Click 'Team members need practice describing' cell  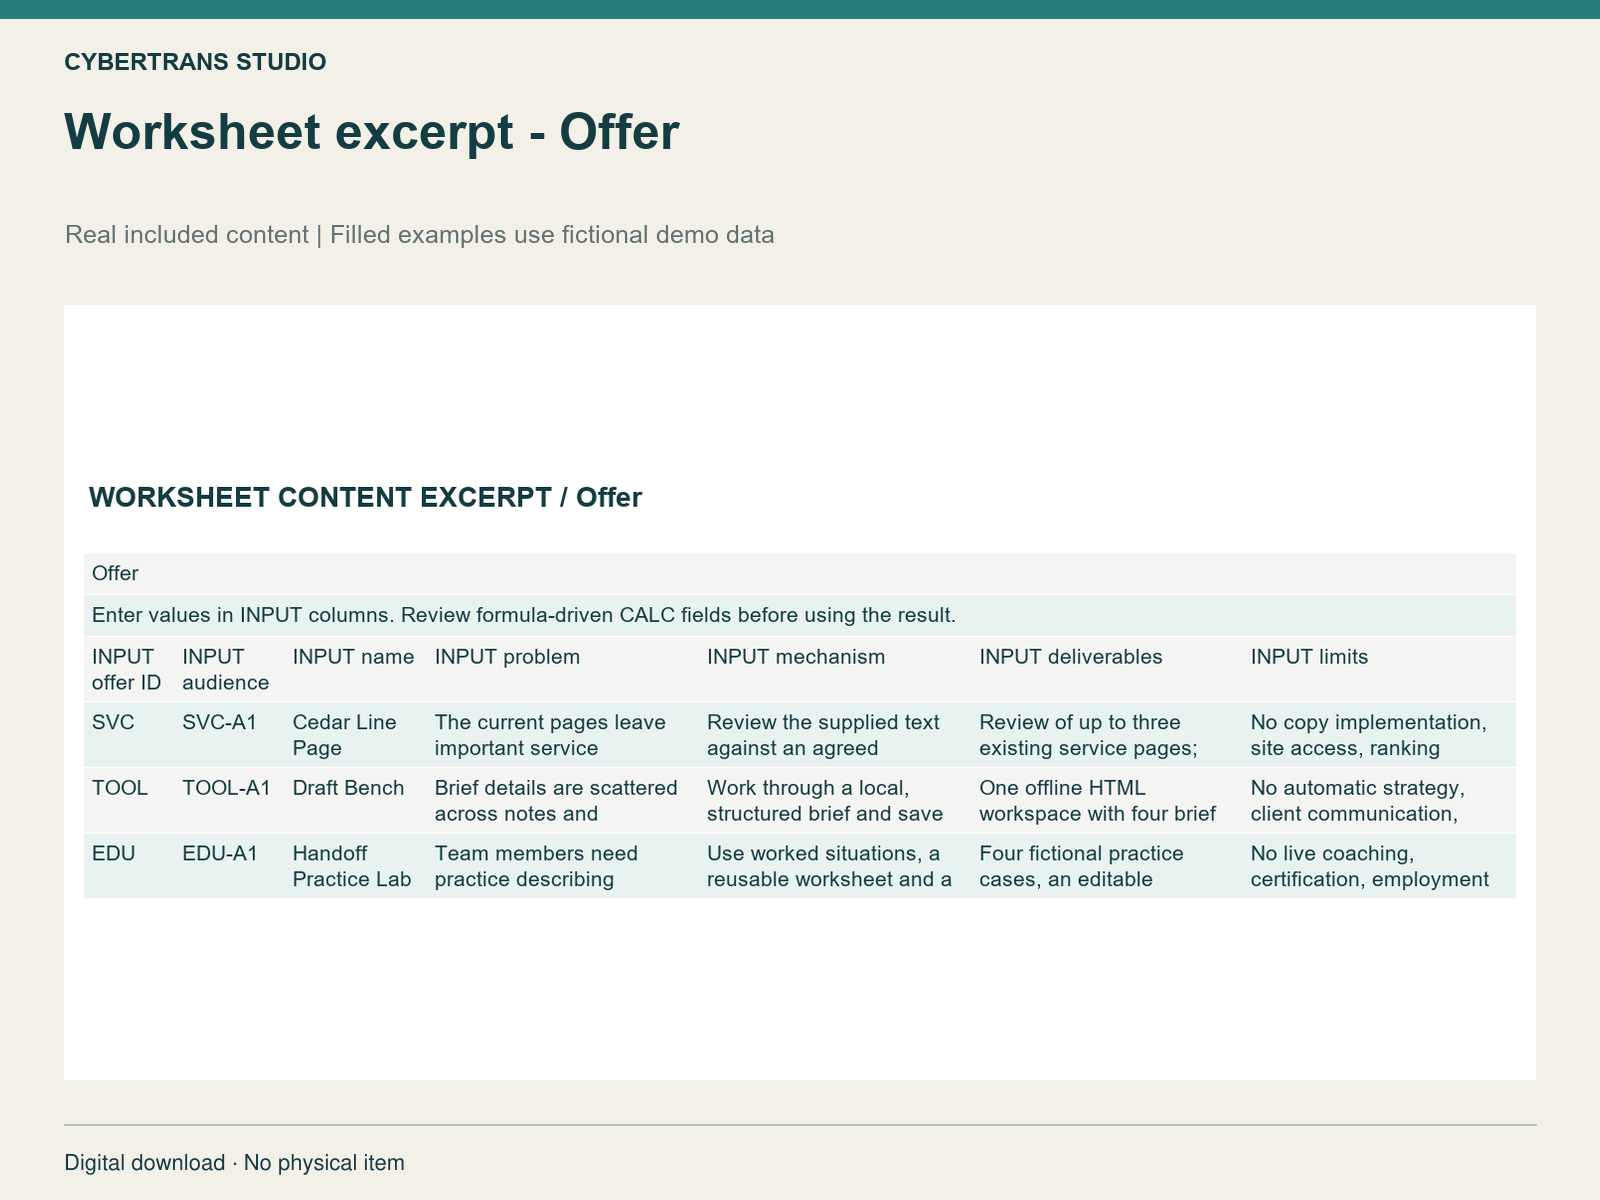pyautogui.click(x=563, y=866)
